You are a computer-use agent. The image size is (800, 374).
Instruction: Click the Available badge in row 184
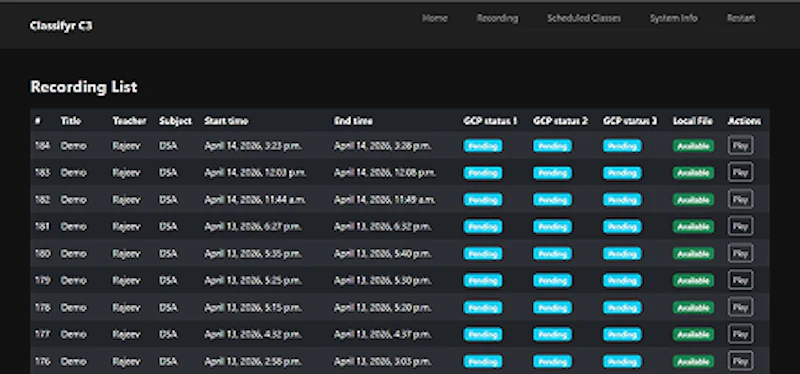[693, 146]
